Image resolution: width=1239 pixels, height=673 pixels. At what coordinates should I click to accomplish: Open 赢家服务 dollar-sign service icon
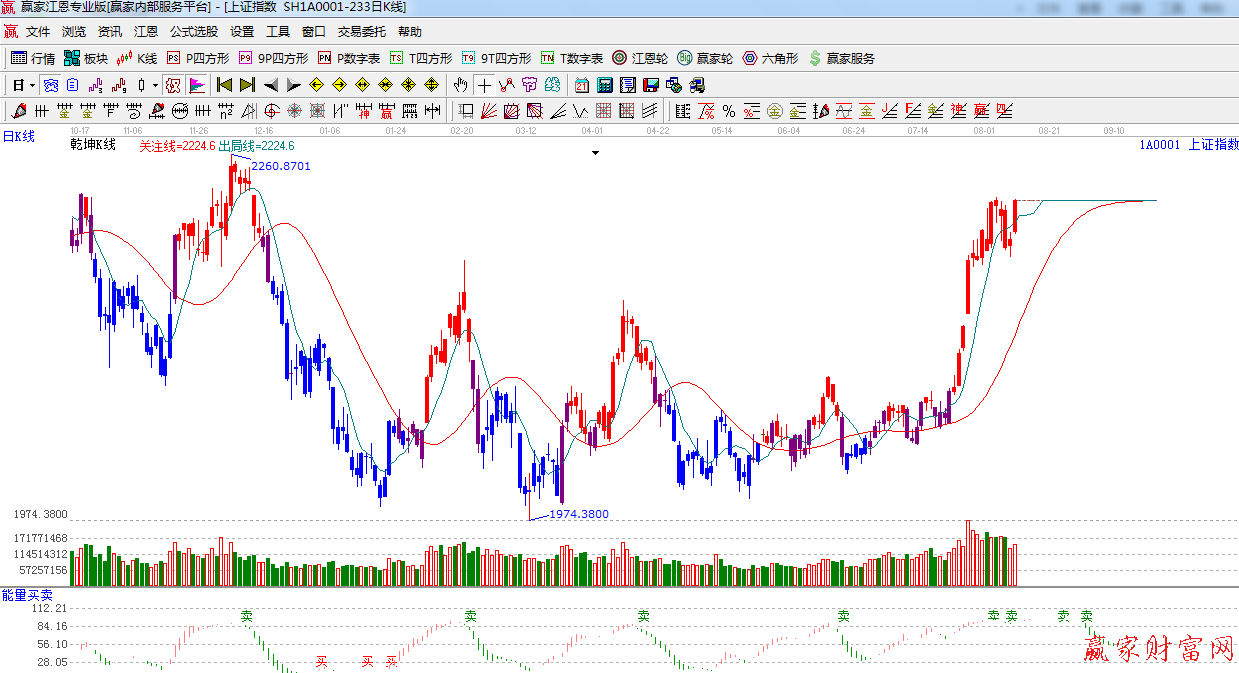click(841, 59)
